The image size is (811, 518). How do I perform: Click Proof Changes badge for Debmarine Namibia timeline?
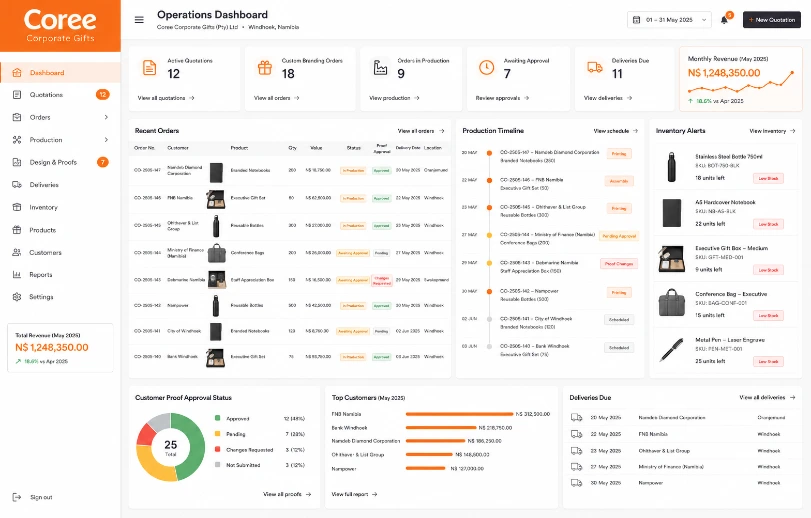(619, 264)
